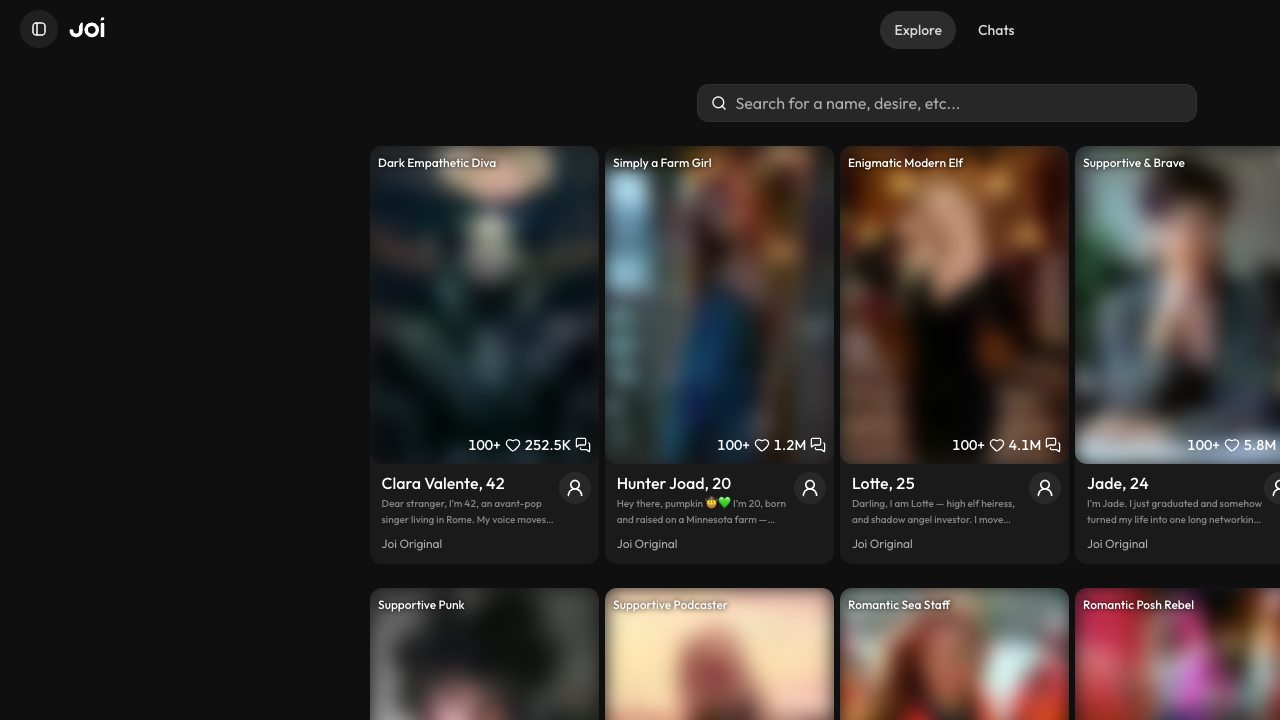This screenshot has height=720, width=1280.
Task: Click the chat bubbles icon on Lotte's card
Action: tap(1053, 445)
